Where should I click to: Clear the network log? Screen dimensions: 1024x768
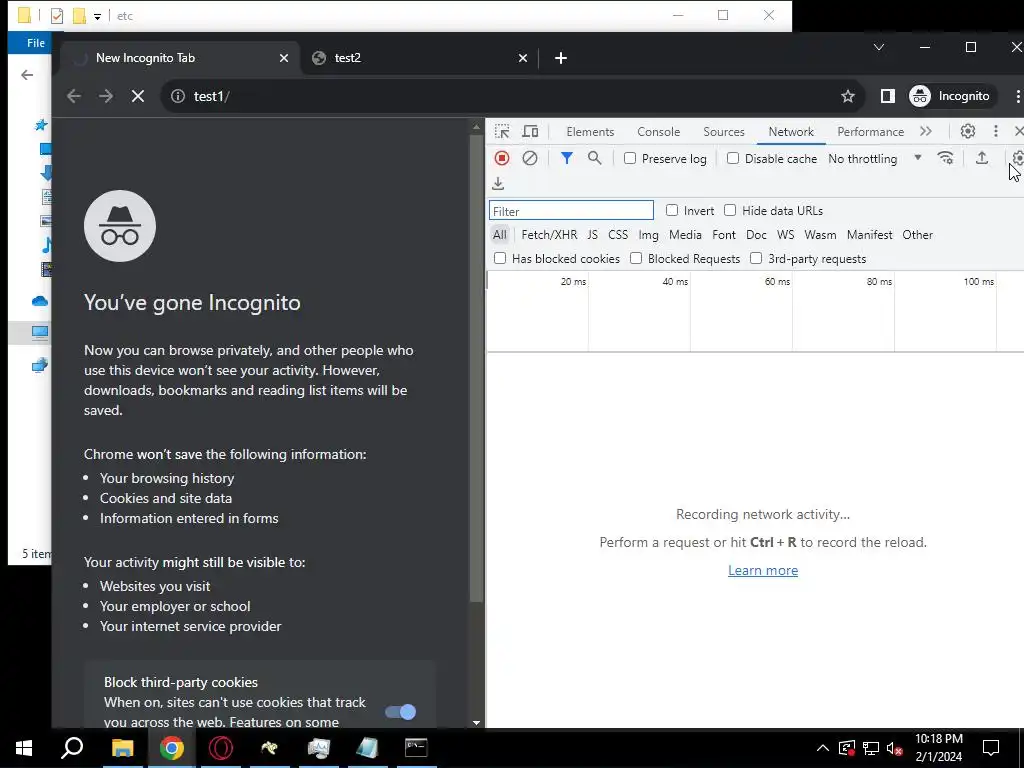(x=530, y=158)
